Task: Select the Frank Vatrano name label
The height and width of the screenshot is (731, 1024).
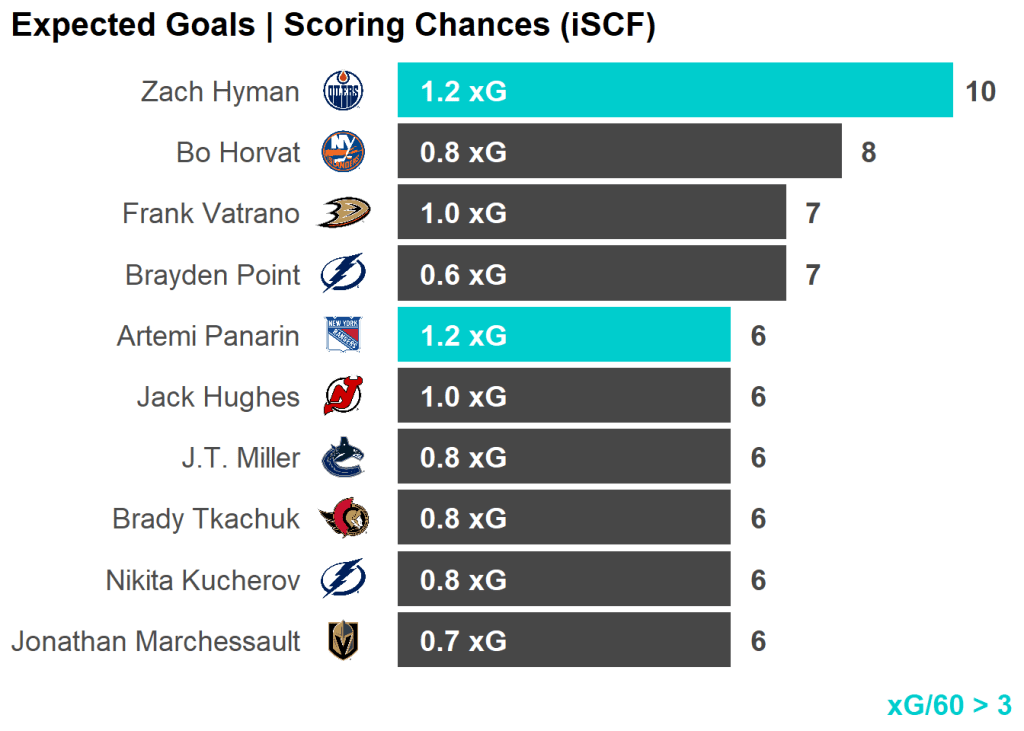Action: click(x=211, y=214)
